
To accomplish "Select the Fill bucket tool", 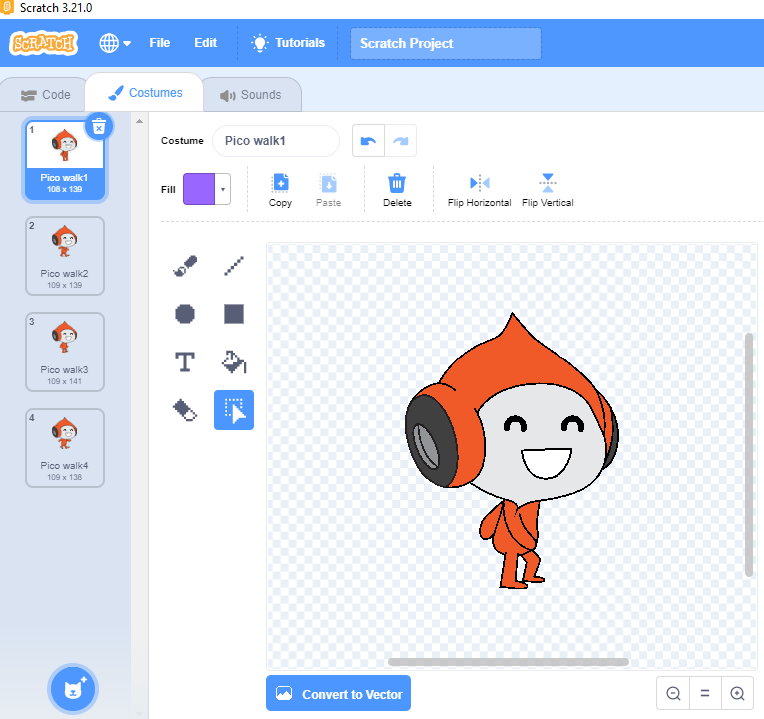I will point(234,362).
